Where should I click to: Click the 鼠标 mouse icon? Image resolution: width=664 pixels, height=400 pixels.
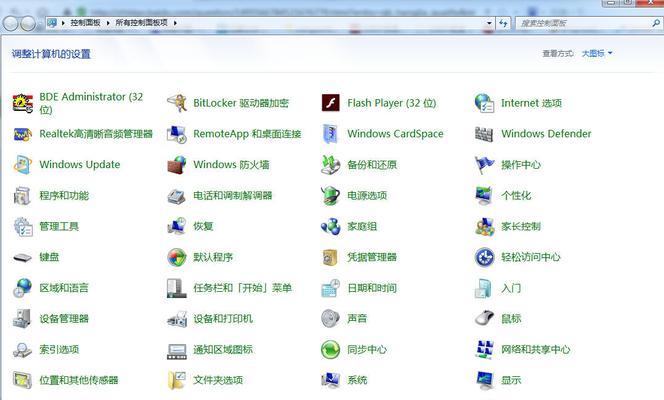[484, 318]
